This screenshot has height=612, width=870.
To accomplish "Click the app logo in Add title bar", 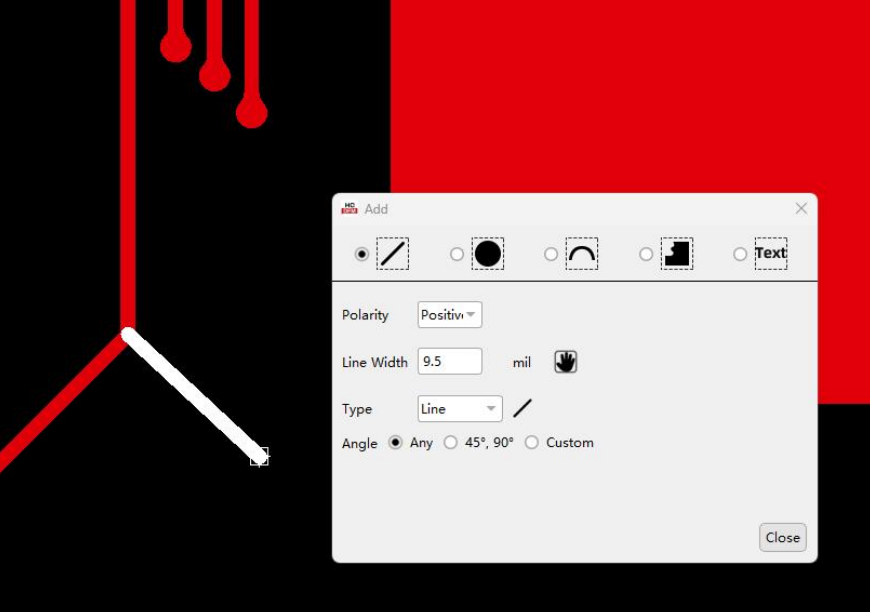I will [x=349, y=208].
